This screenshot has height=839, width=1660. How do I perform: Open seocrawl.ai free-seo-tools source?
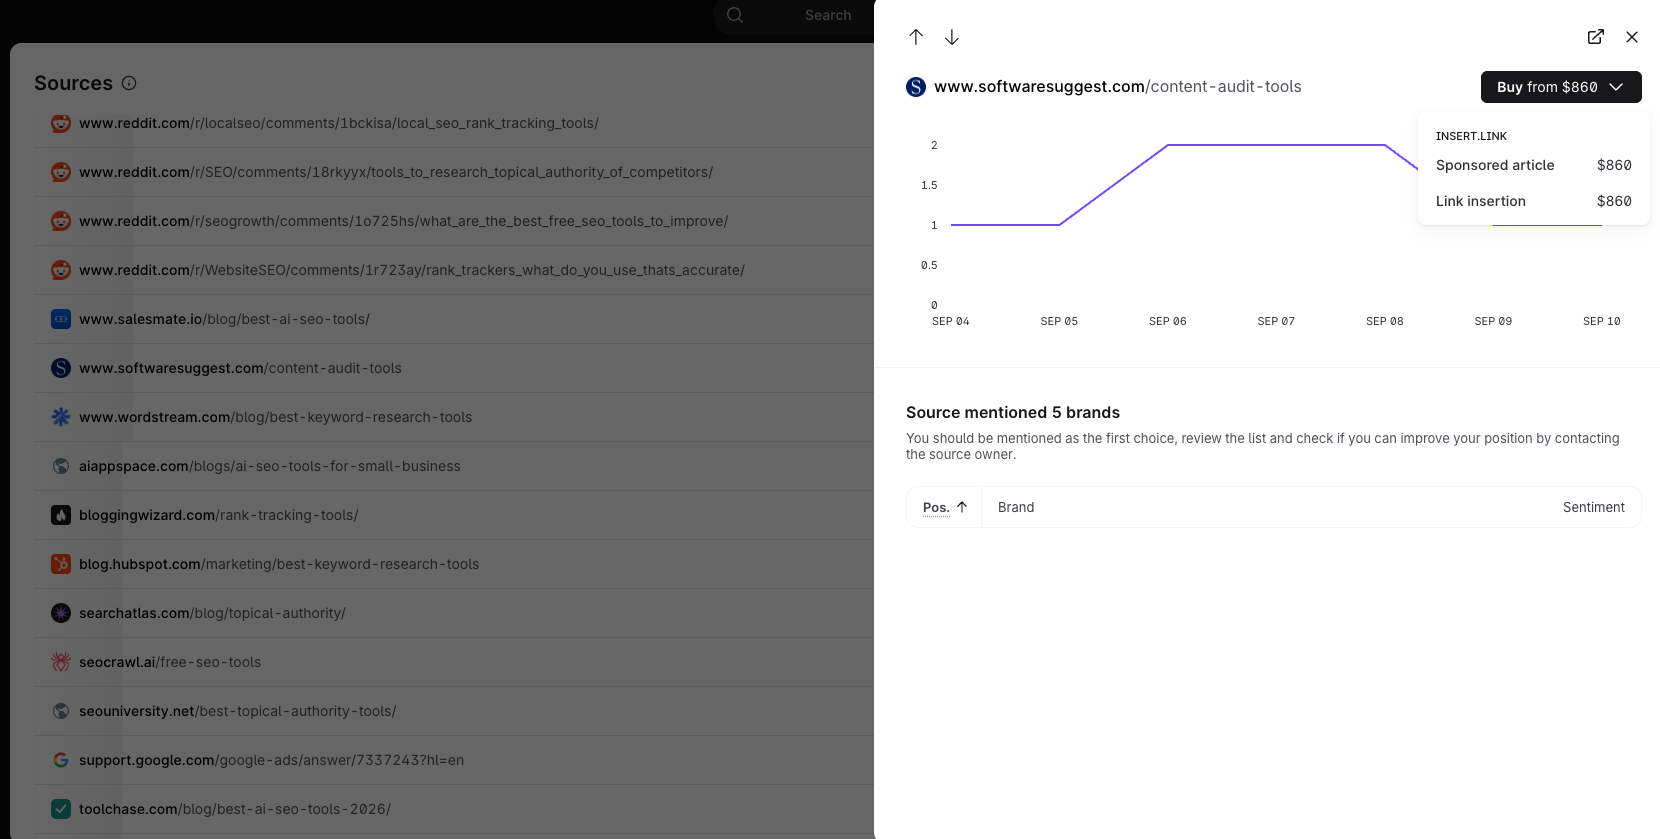point(170,662)
